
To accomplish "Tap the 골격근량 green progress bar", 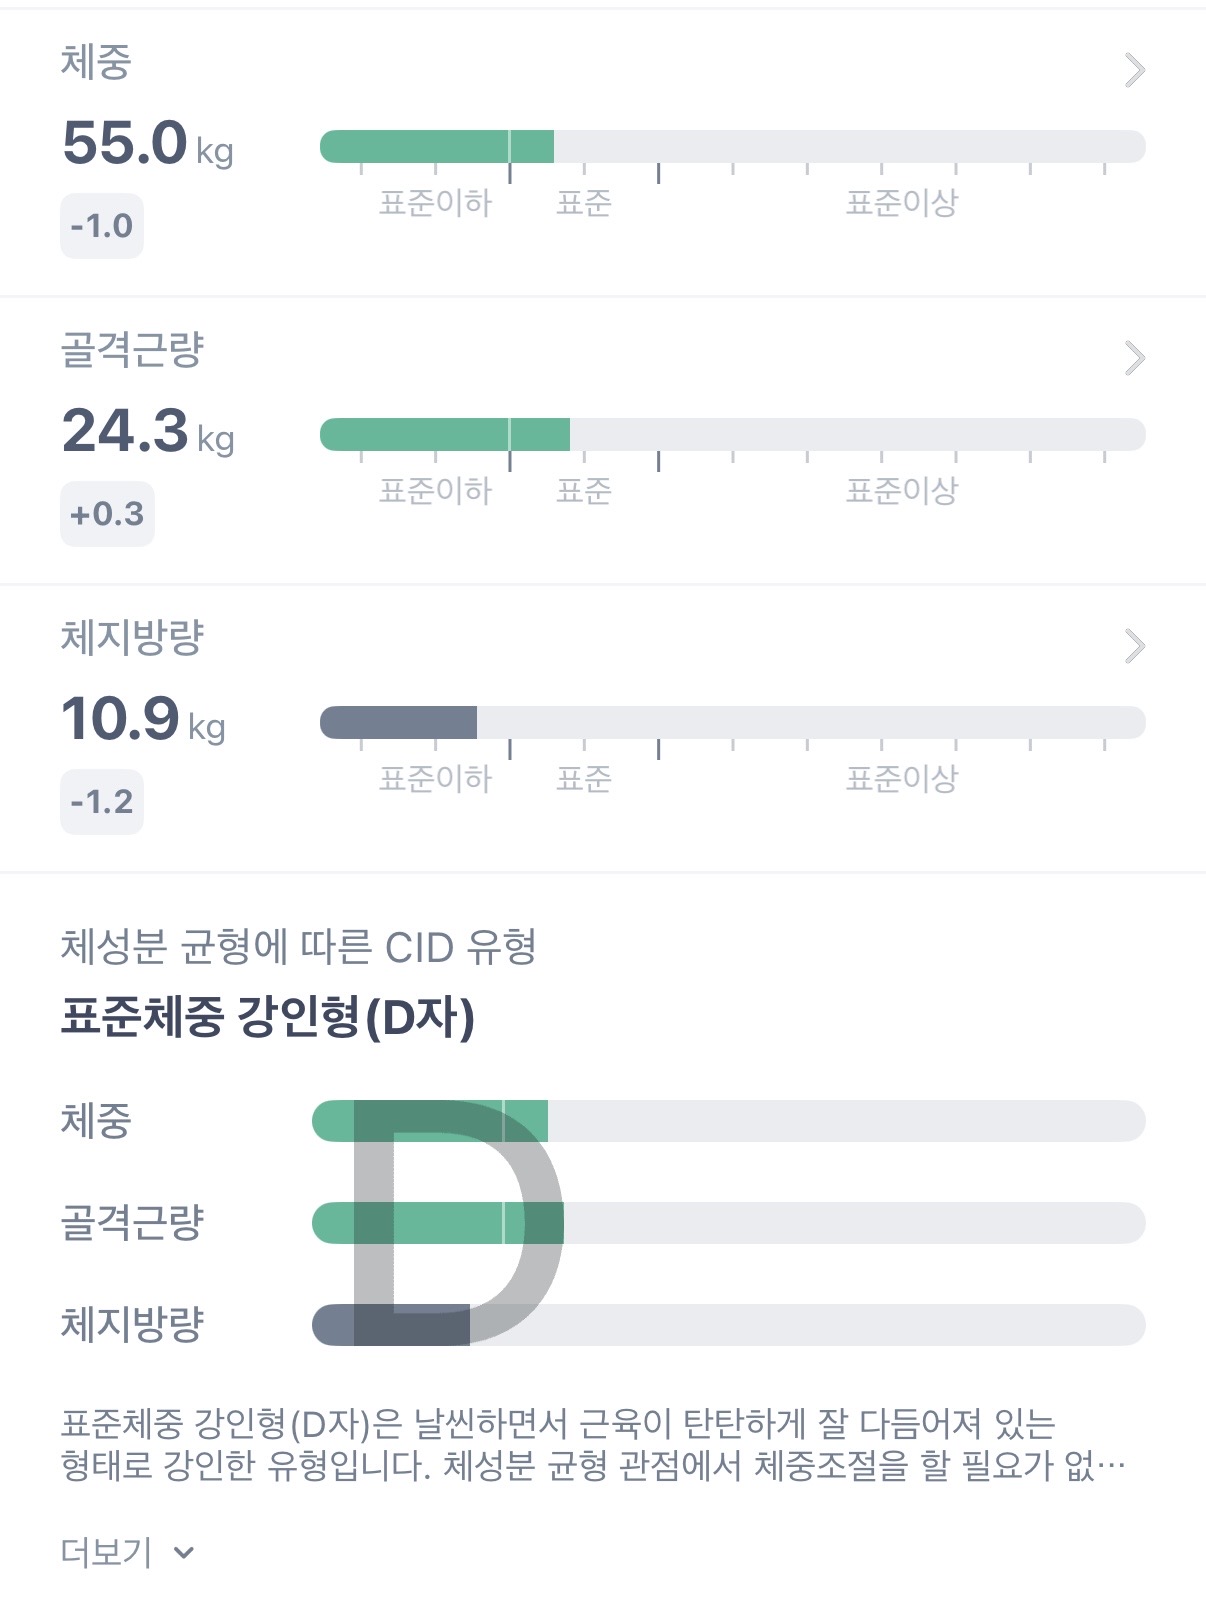I will 445,434.
